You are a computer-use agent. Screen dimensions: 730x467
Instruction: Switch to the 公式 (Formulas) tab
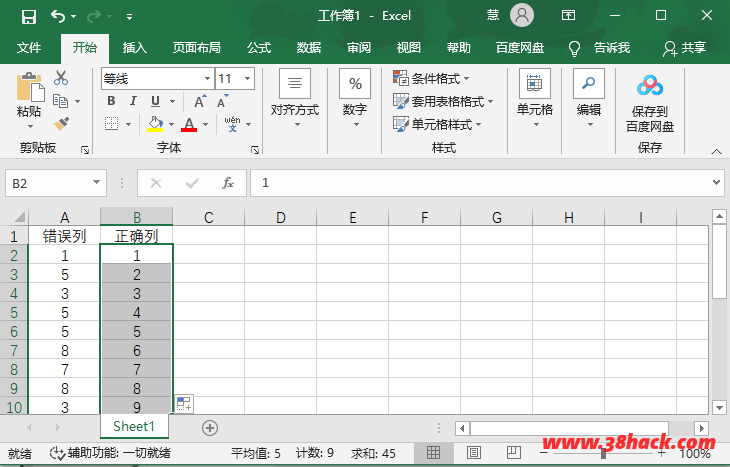pyautogui.click(x=259, y=47)
